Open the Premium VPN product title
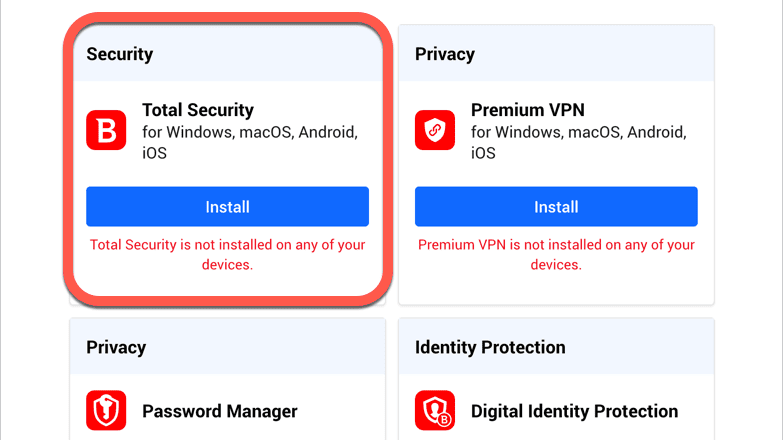 click(x=527, y=110)
